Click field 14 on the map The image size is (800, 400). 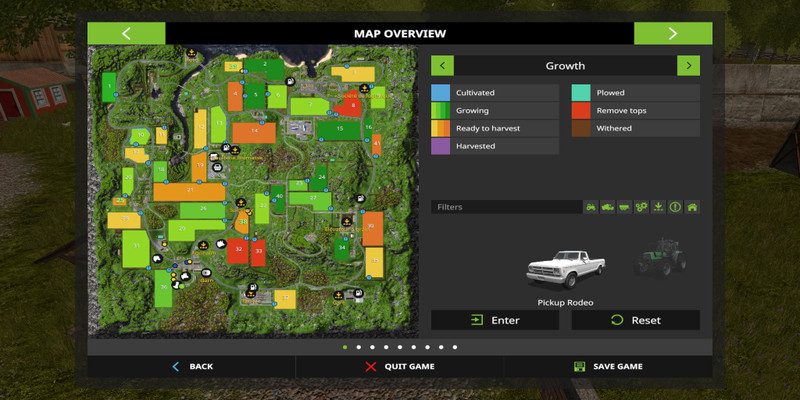point(254,131)
